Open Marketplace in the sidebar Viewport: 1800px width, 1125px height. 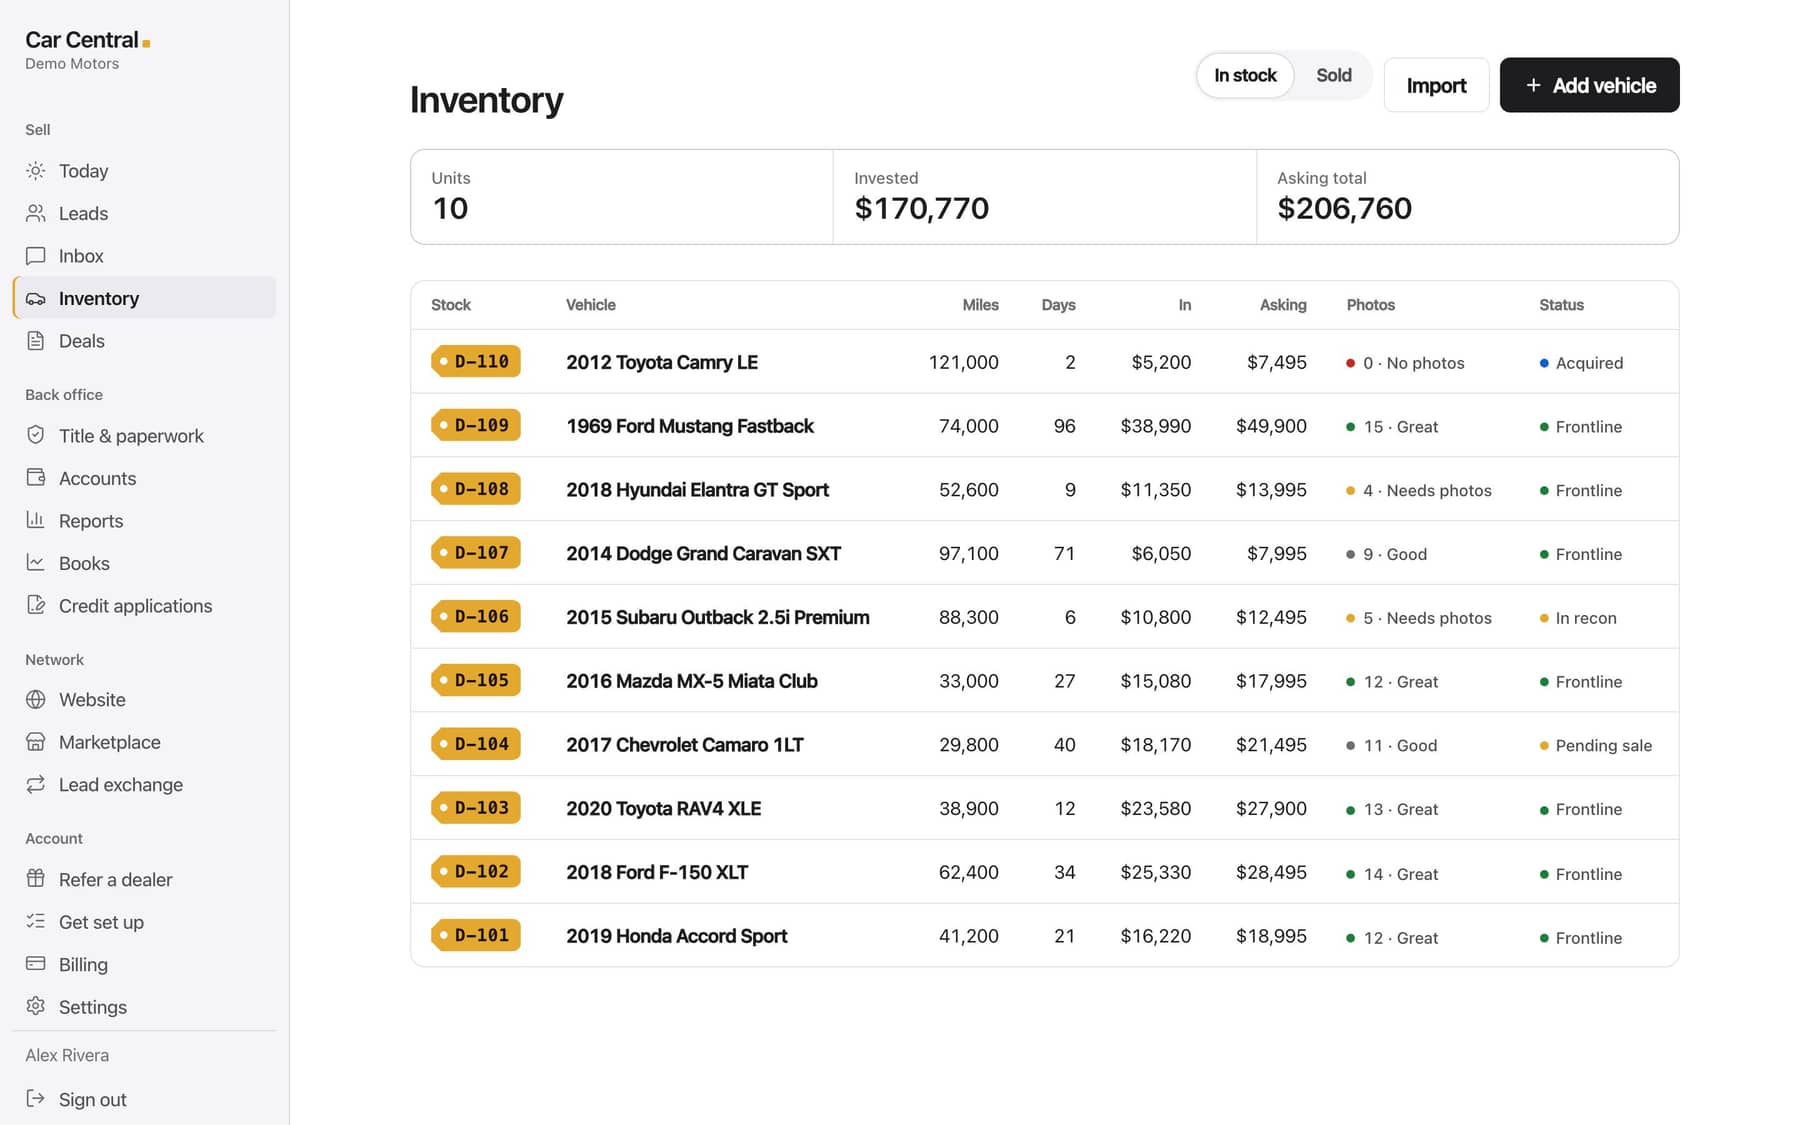point(145,742)
